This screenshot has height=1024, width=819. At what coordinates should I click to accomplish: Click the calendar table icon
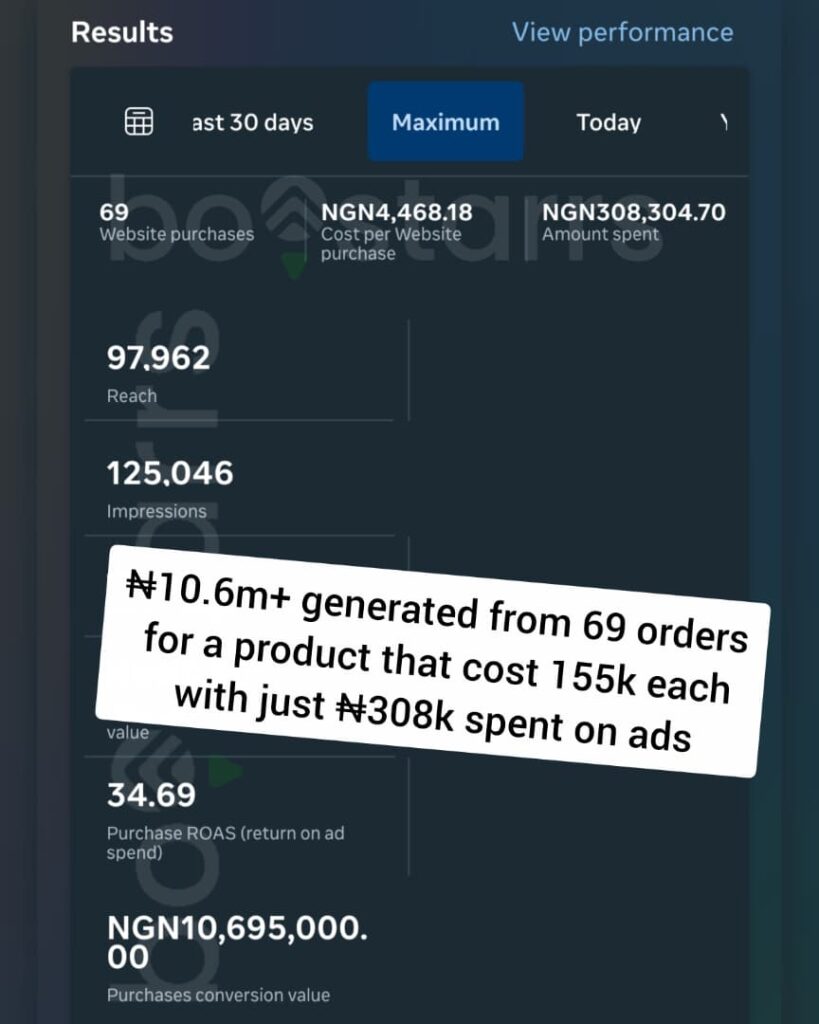(x=139, y=121)
